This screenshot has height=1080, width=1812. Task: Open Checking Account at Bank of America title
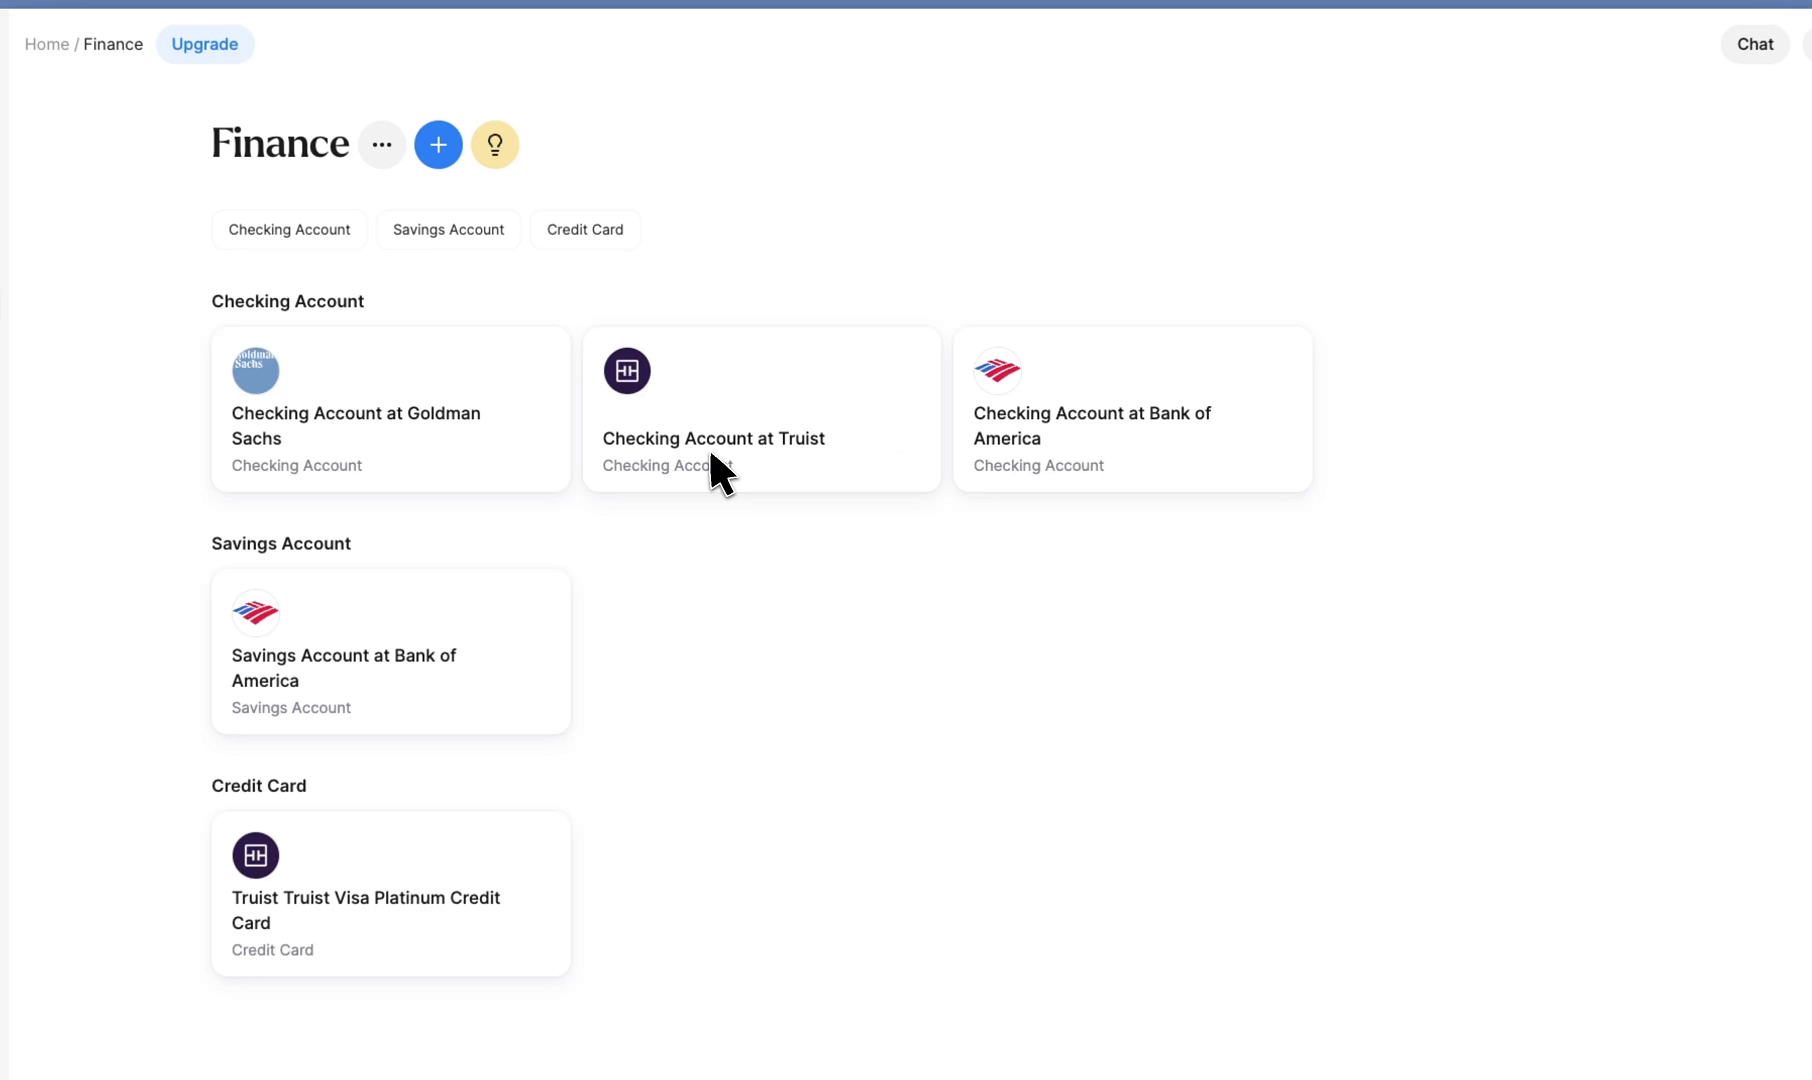click(x=1092, y=426)
